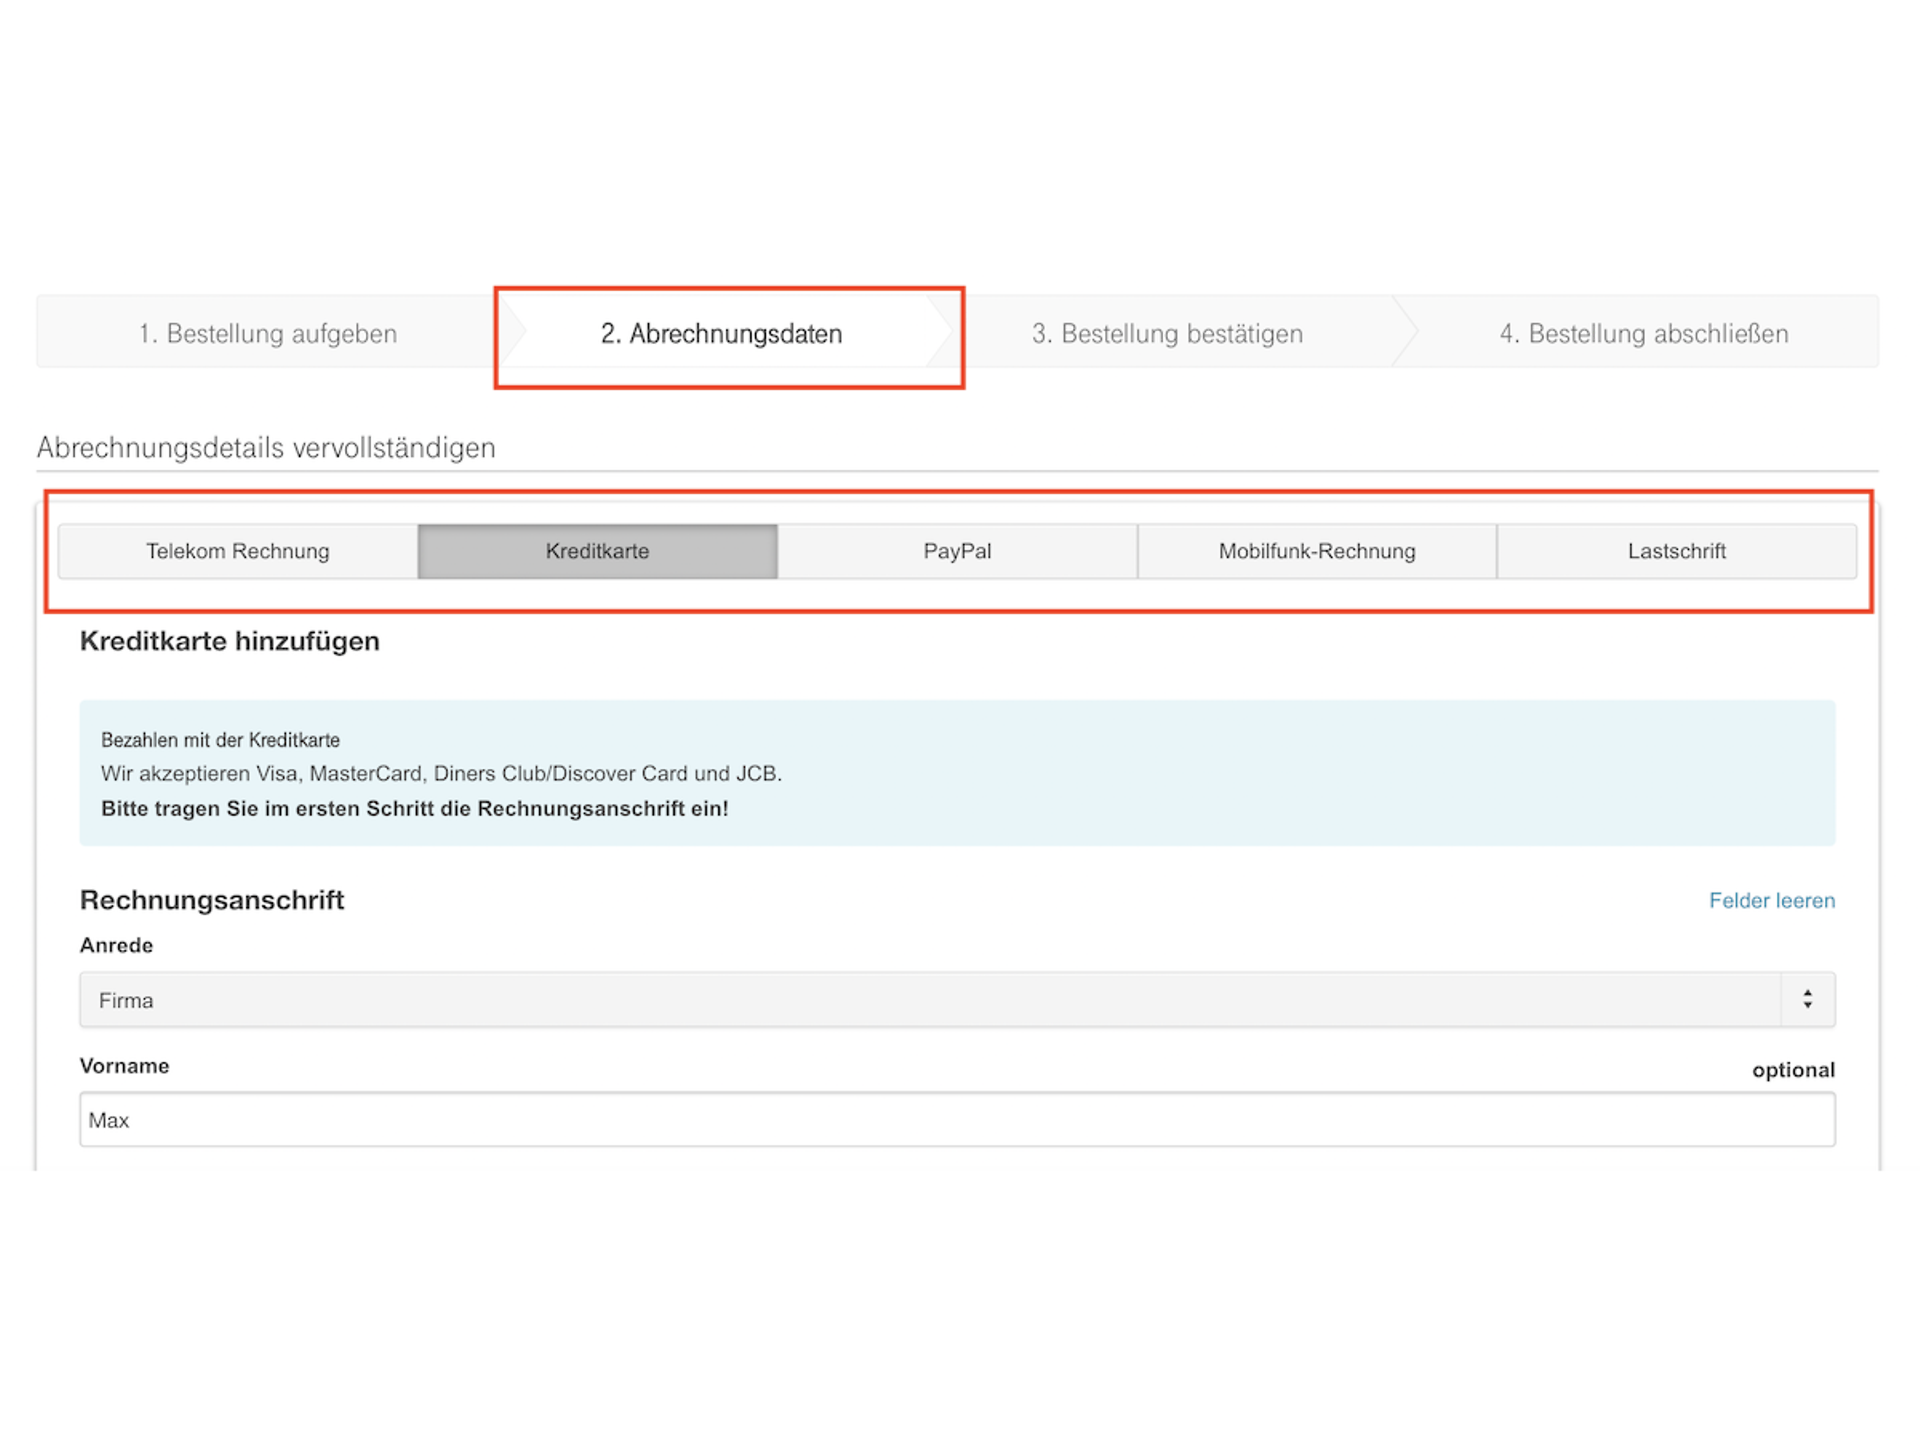The image size is (1920, 1440).
Task: Switch to the PayPal payment tab
Action: pos(956,551)
